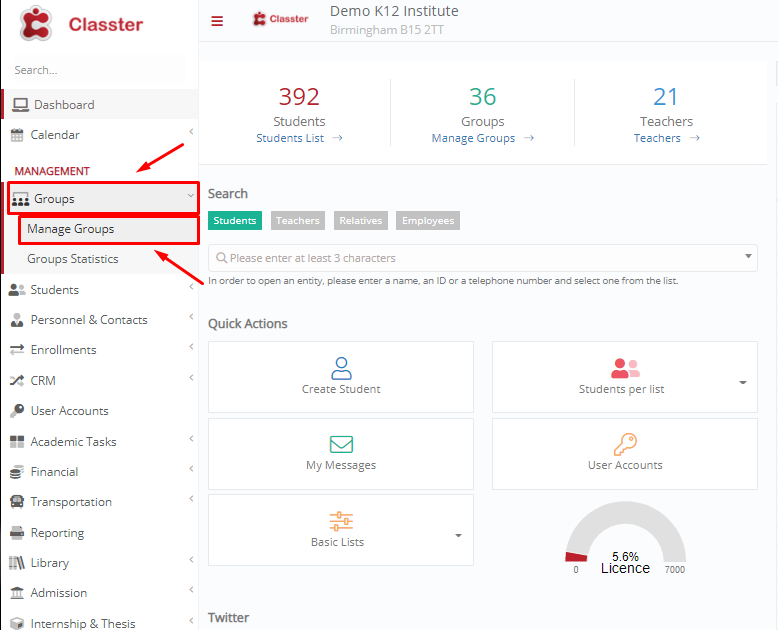Click the Students sidebar icon

click(x=17, y=290)
